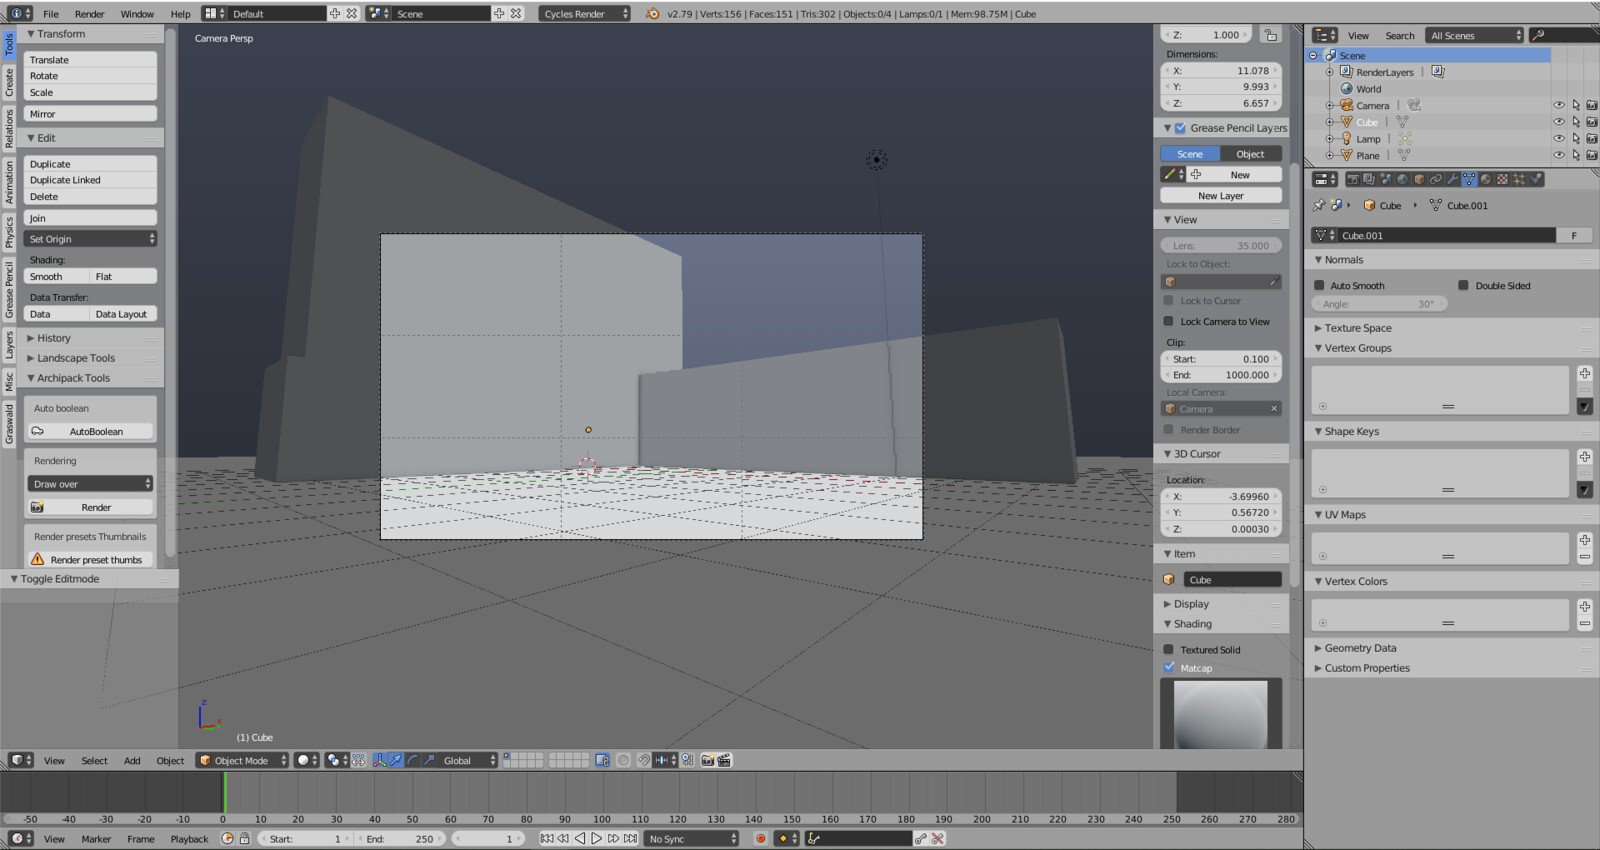This screenshot has width=1600, height=850.
Task: Open the Help menu
Action: (x=180, y=14)
